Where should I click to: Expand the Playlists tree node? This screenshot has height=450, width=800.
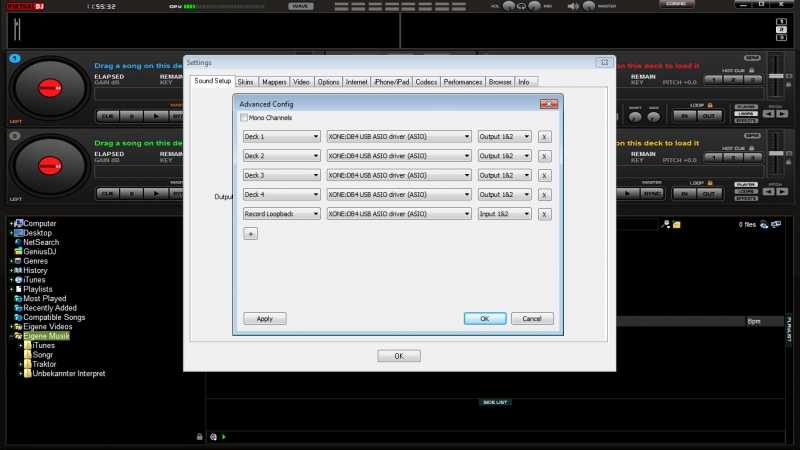11,289
